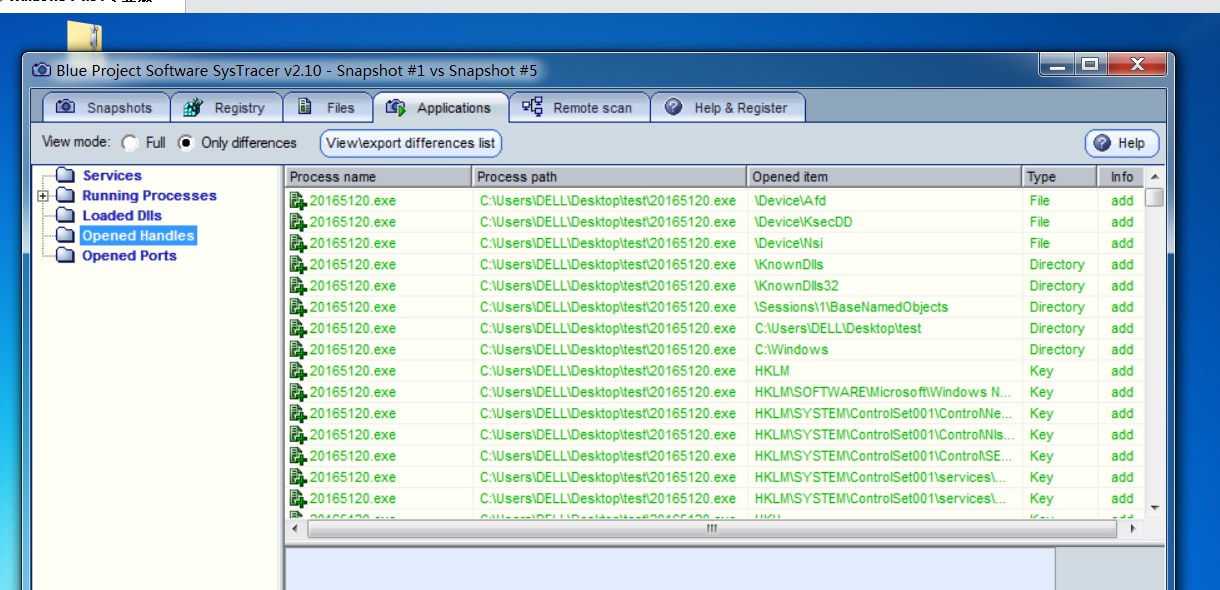This screenshot has width=1220, height=590.
Task: Click View\export differences list button
Action: coord(410,143)
